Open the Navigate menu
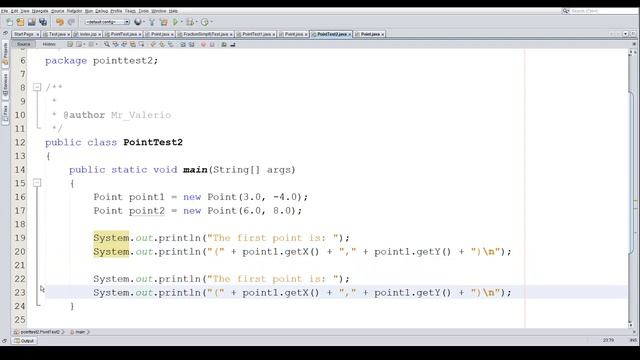This screenshot has height=360, width=640. click(40, 11)
